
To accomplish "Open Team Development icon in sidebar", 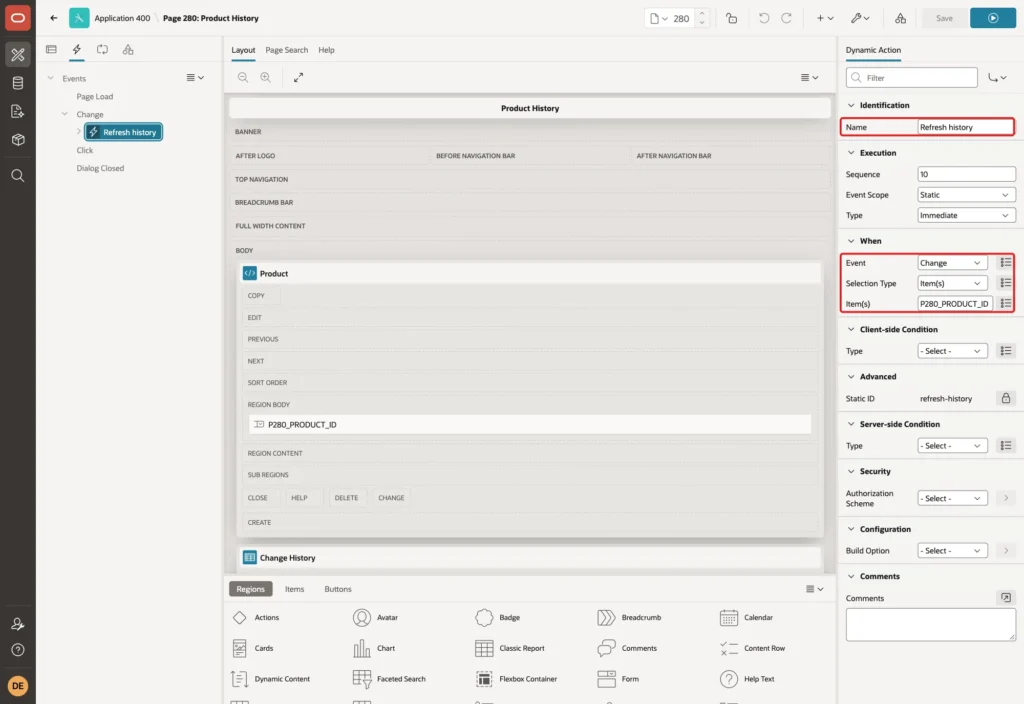I will 18,111.
